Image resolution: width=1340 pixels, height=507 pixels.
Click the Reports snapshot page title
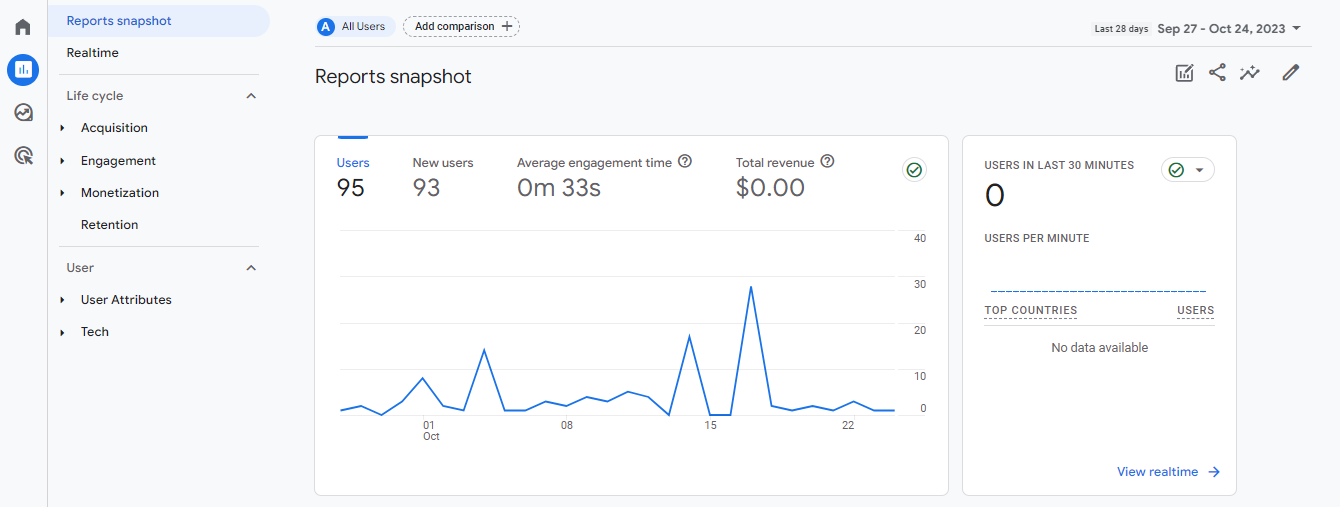[393, 77]
